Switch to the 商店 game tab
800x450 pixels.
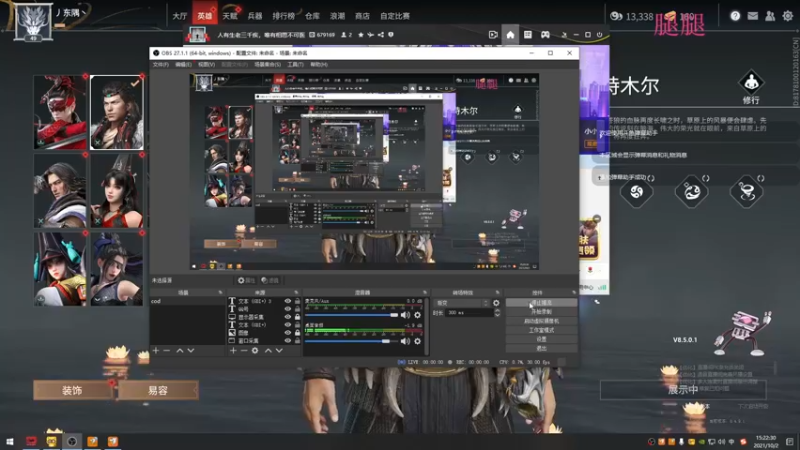[x=362, y=16]
